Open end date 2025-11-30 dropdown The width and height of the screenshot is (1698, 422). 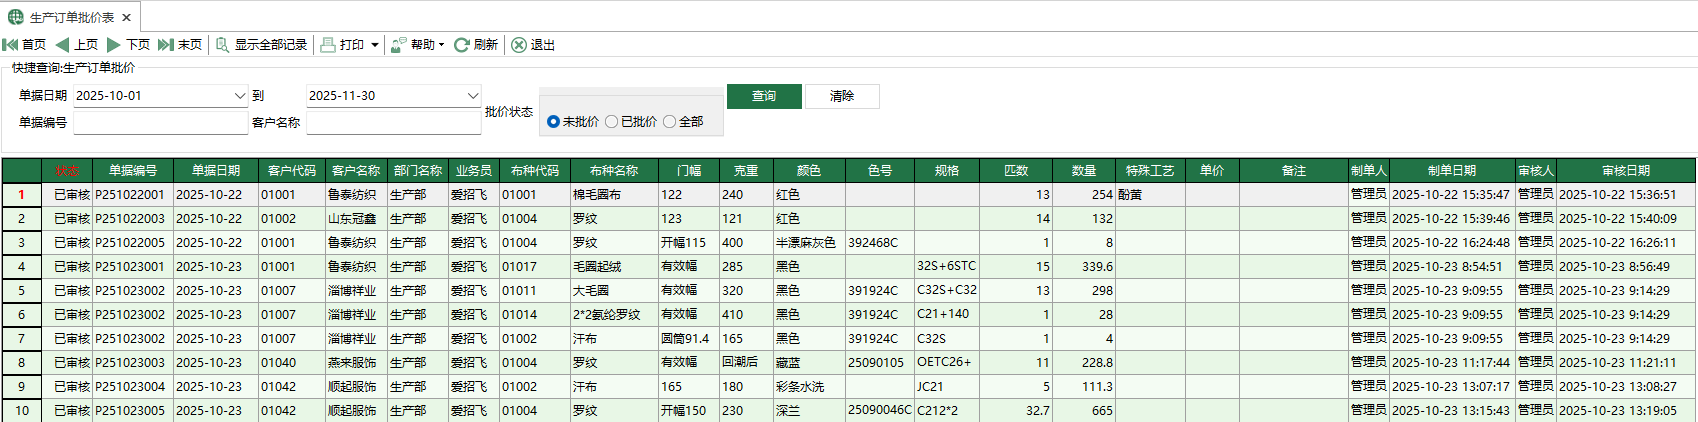coord(473,96)
